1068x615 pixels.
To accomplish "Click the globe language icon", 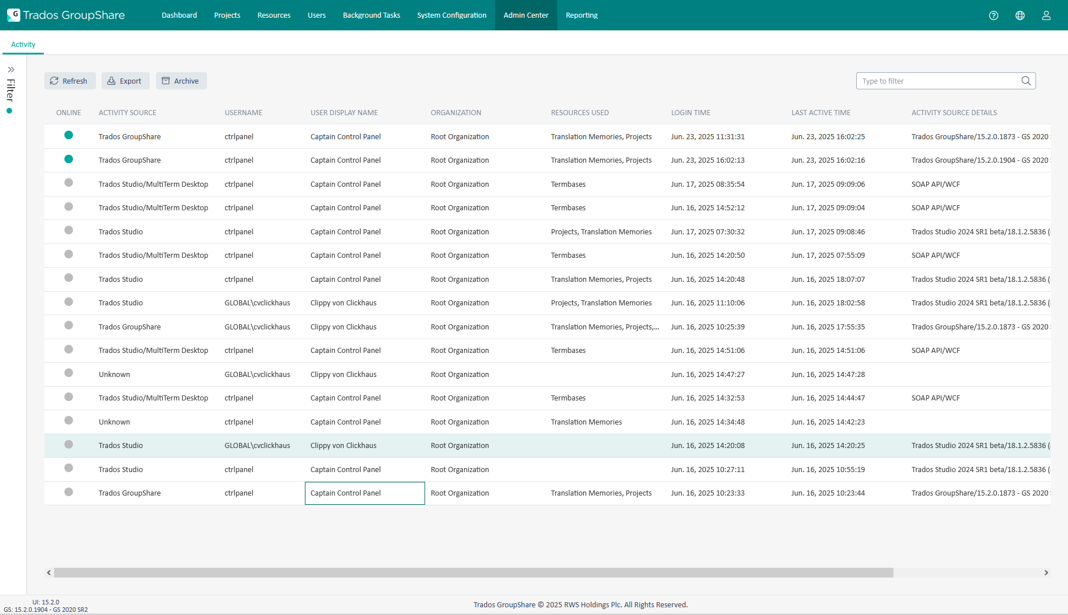I will (1020, 15).
